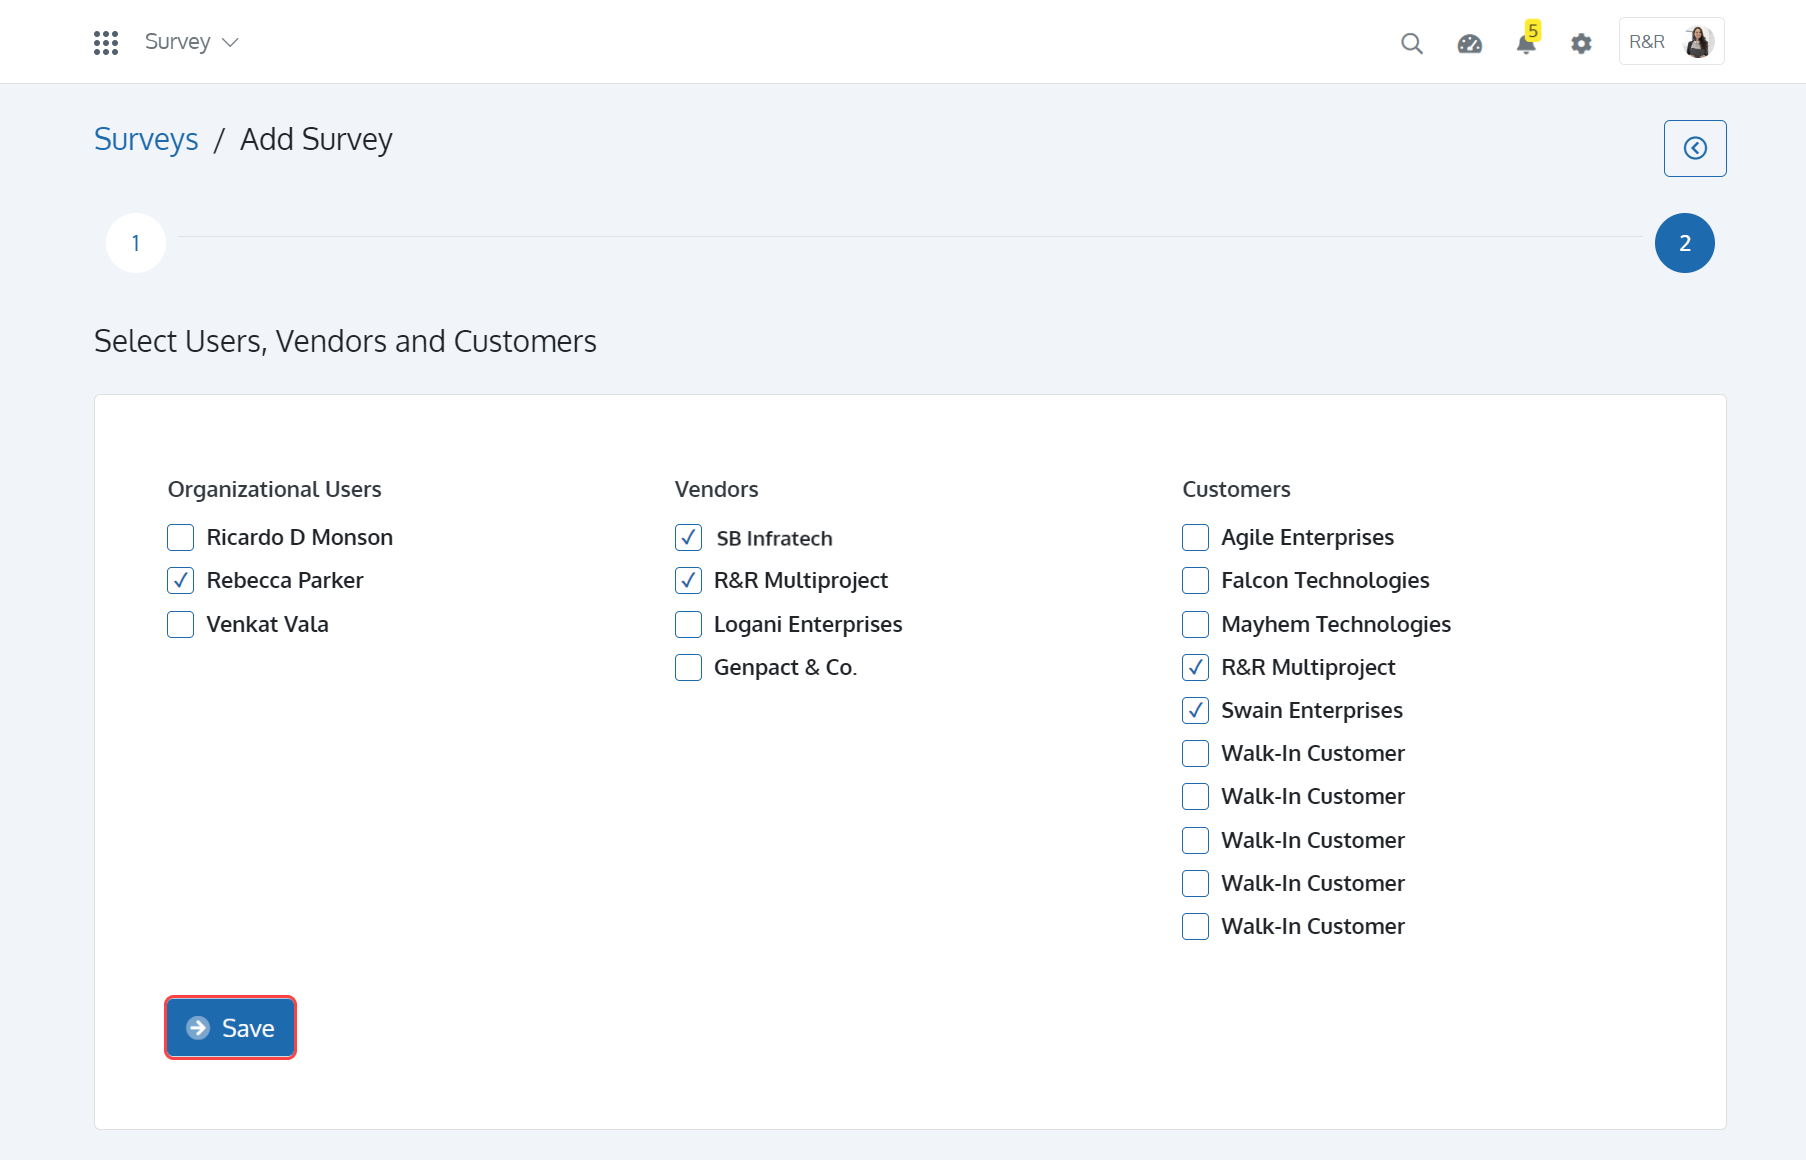Viewport: 1806px width, 1160px height.
Task: Check the Ricardo D Monson checkbox
Action: [x=180, y=537]
